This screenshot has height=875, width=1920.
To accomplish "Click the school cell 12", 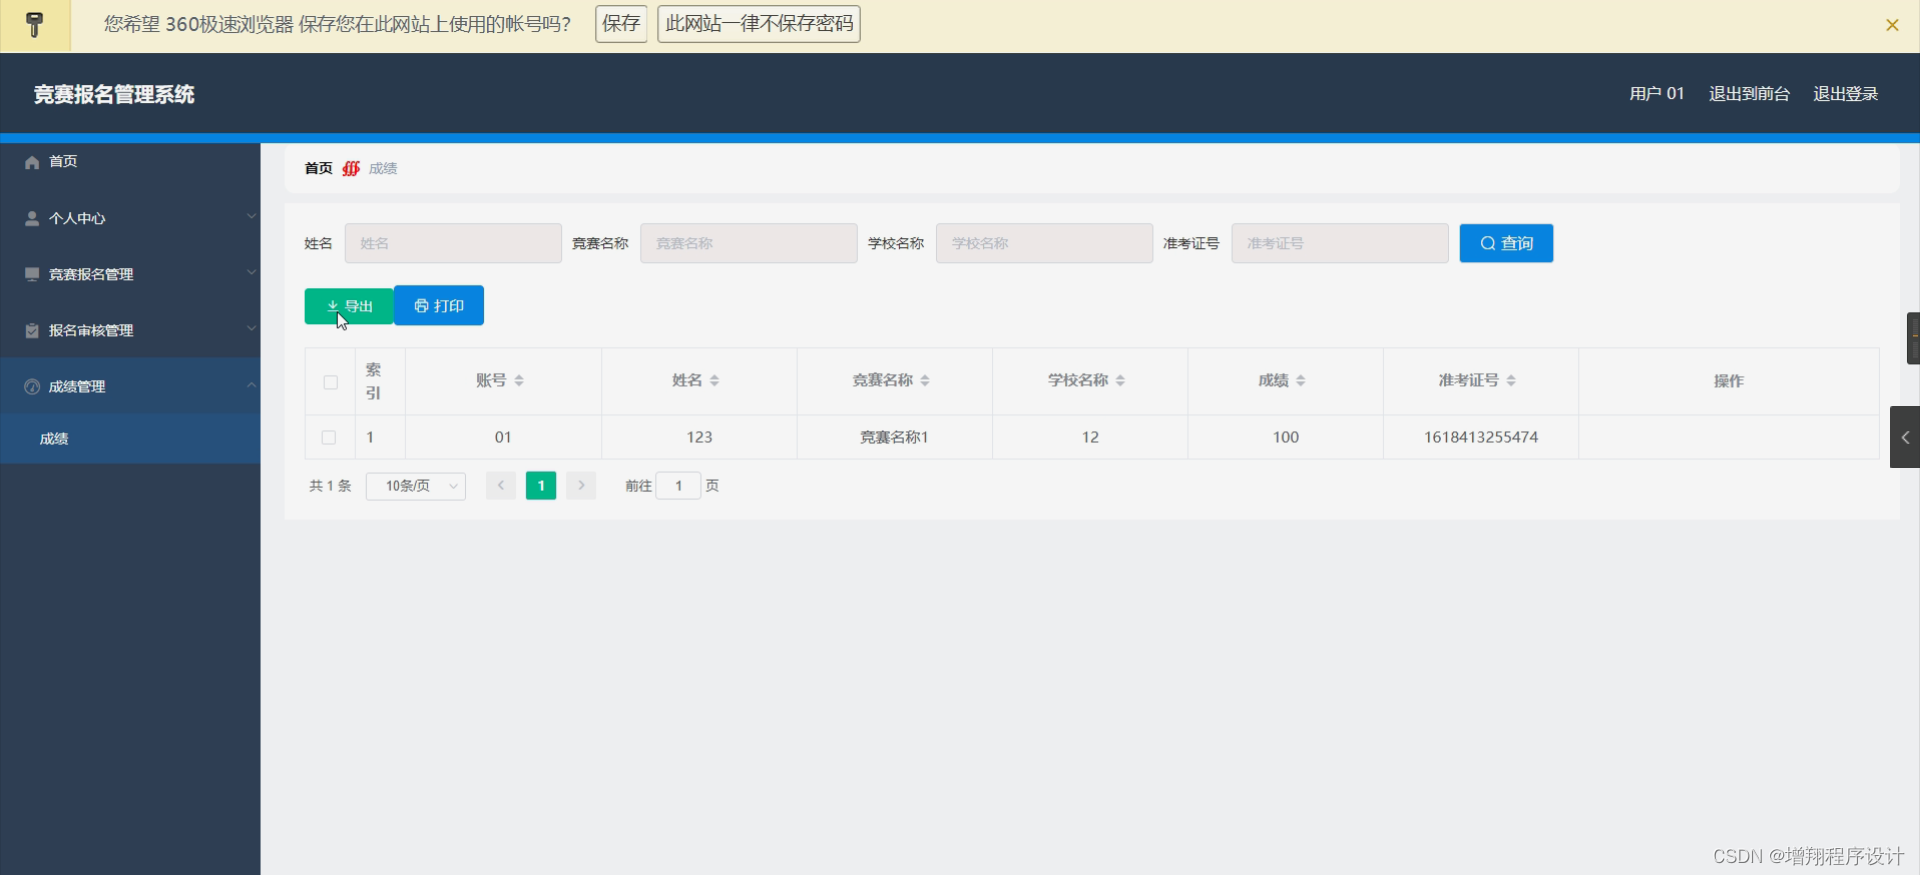I will [x=1090, y=437].
